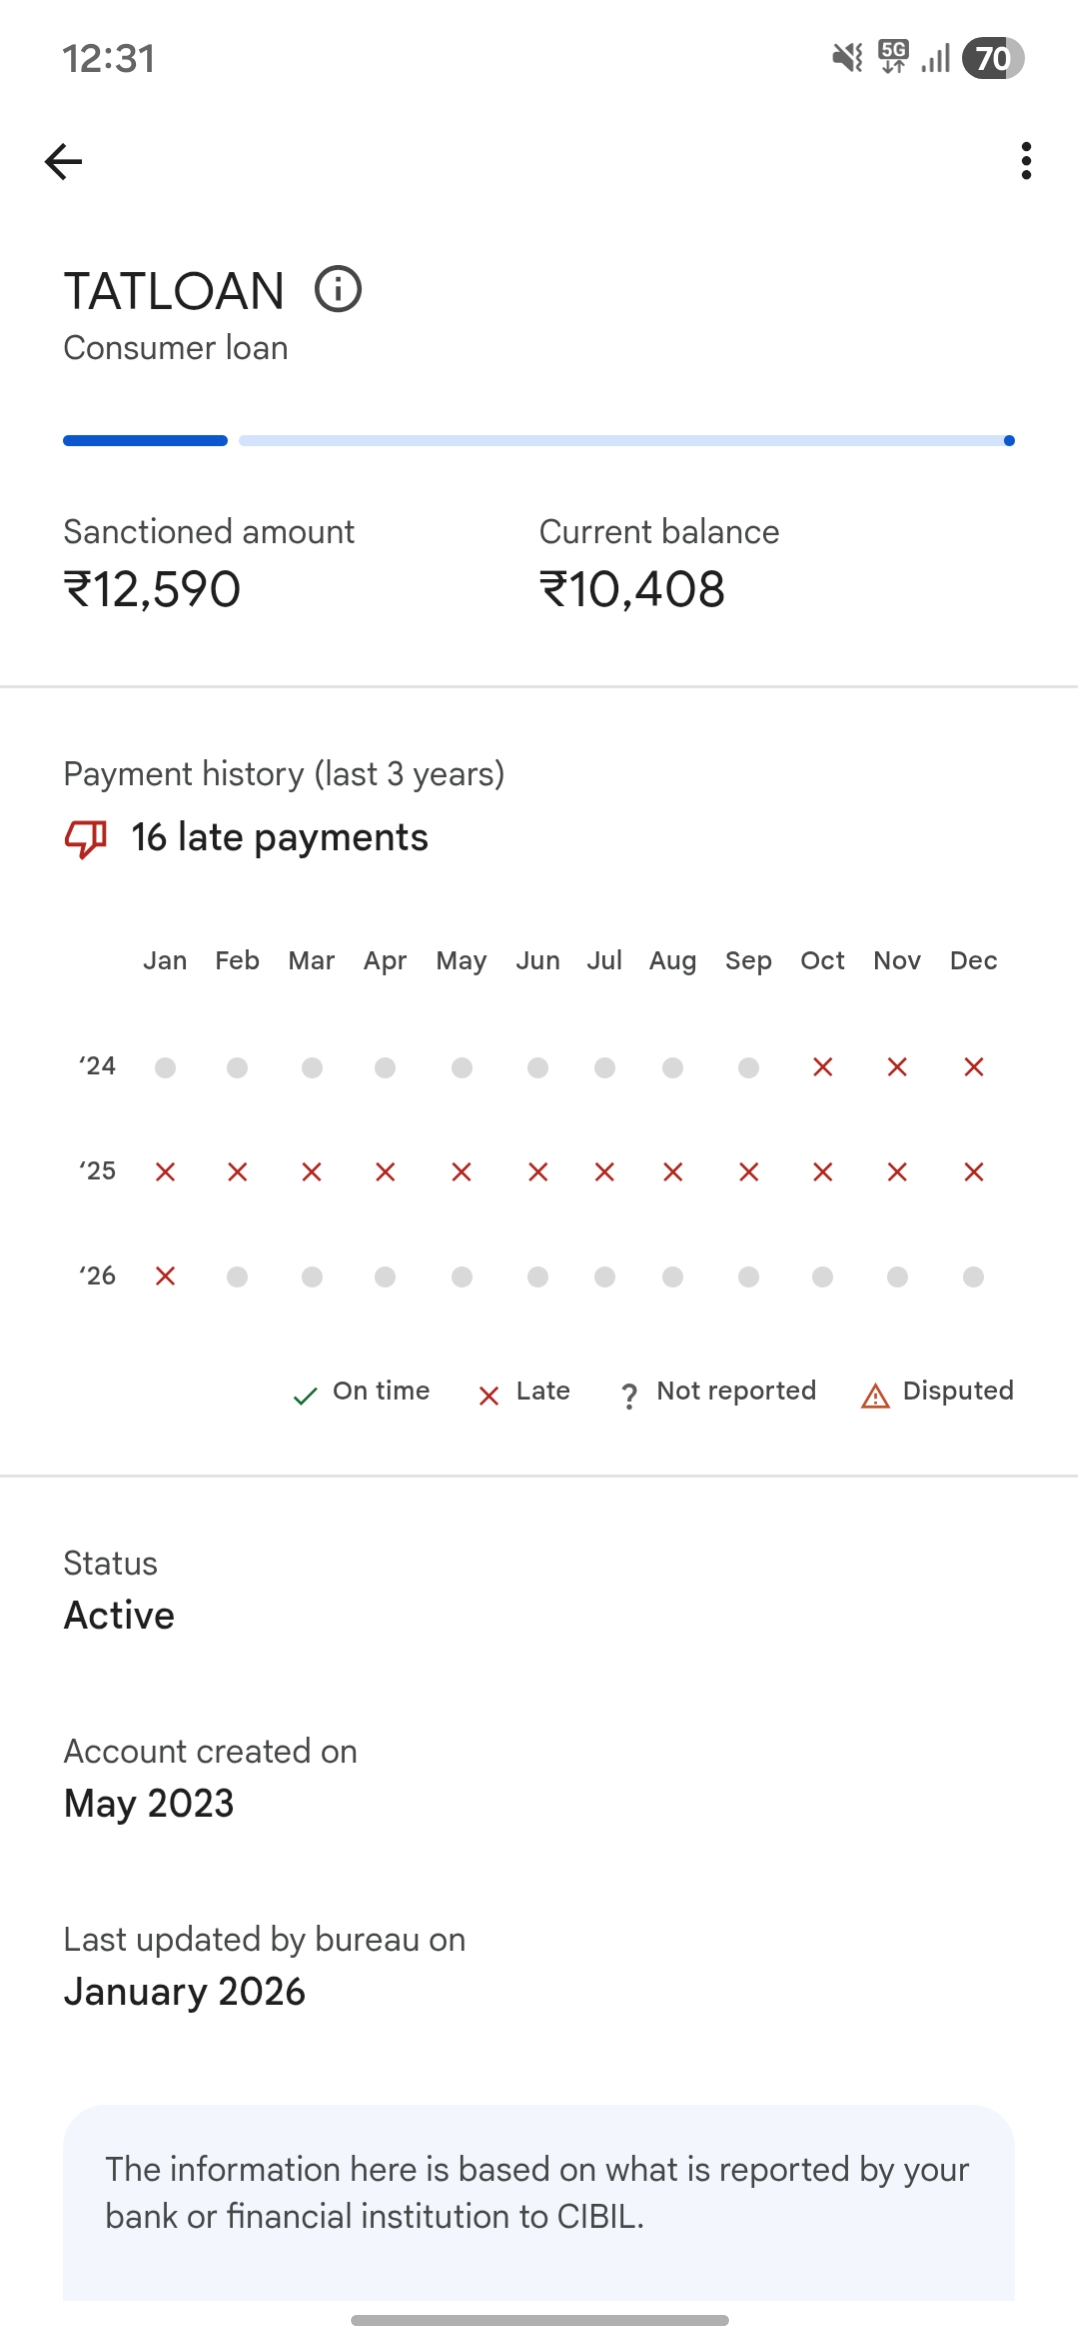Tap the December 2024 late payment mark
Image resolution: width=1080 pixels, height=2340 pixels.
pyautogui.click(x=974, y=1067)
